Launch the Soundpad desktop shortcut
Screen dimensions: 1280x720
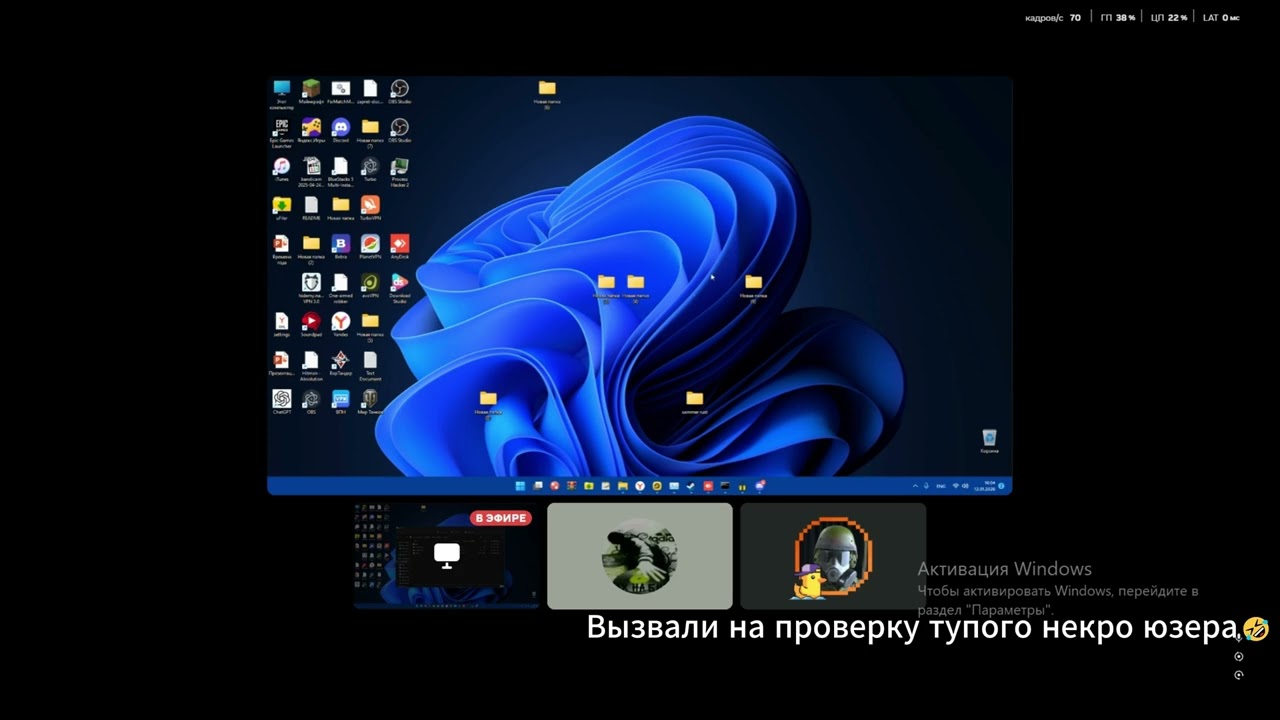point(311,325)
